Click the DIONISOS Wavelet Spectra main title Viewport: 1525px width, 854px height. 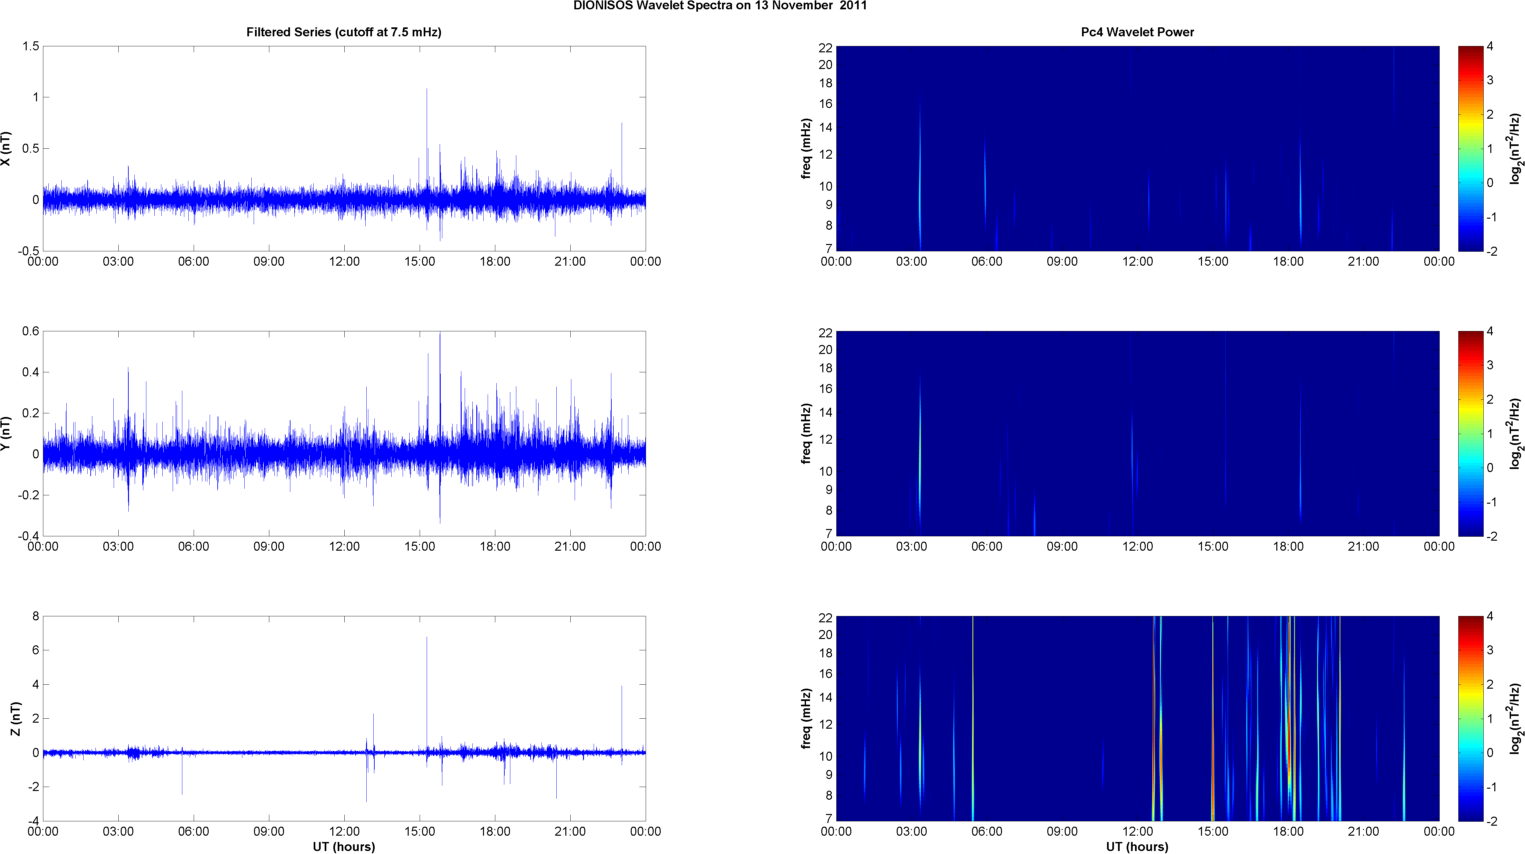[x=720, y=6]
